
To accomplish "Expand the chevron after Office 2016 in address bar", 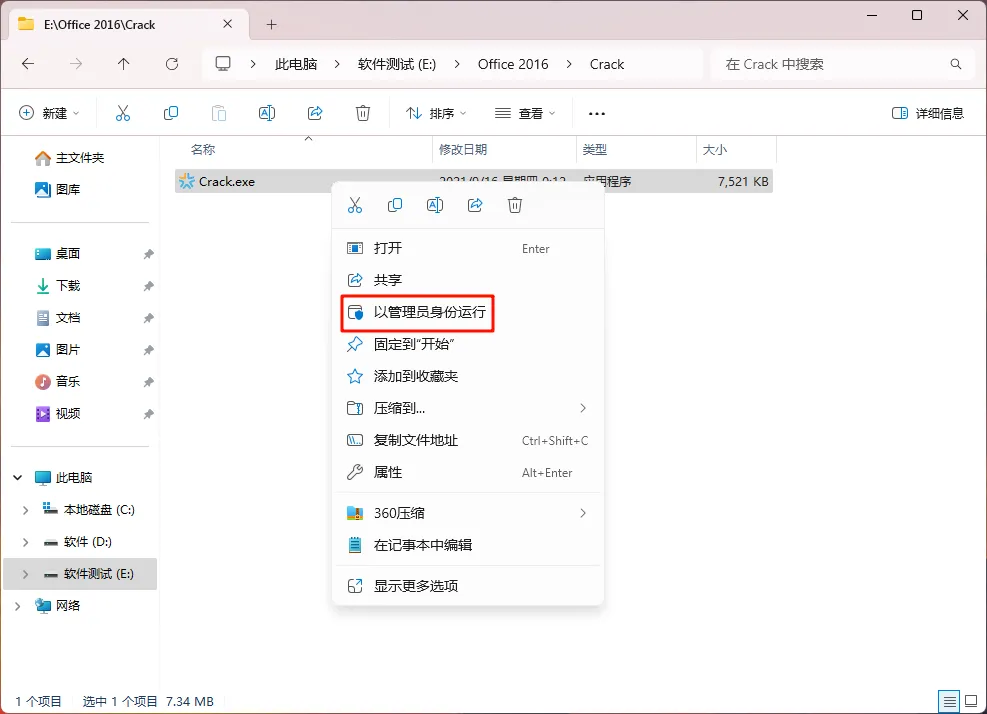I will pos(569,64).
